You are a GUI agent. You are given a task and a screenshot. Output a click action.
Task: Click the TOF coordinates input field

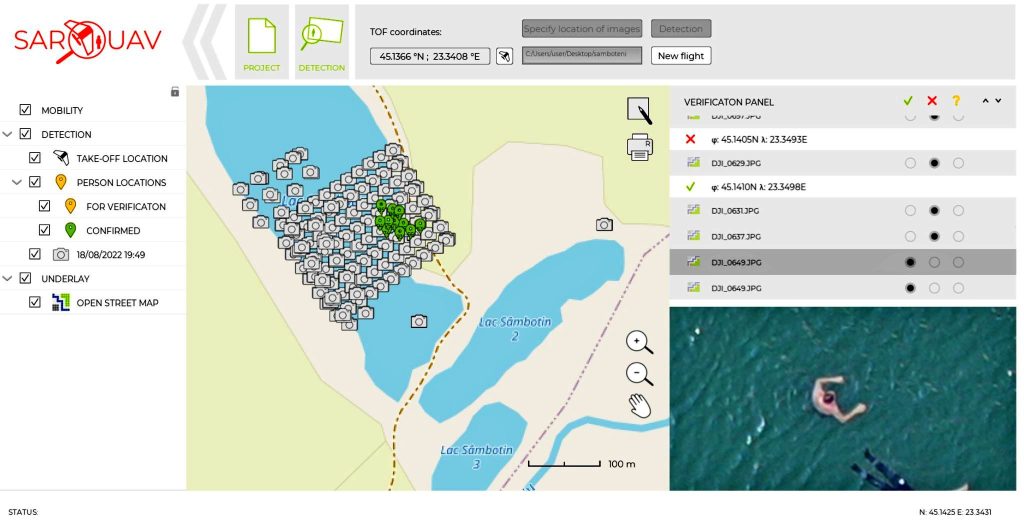coord(430,56)
